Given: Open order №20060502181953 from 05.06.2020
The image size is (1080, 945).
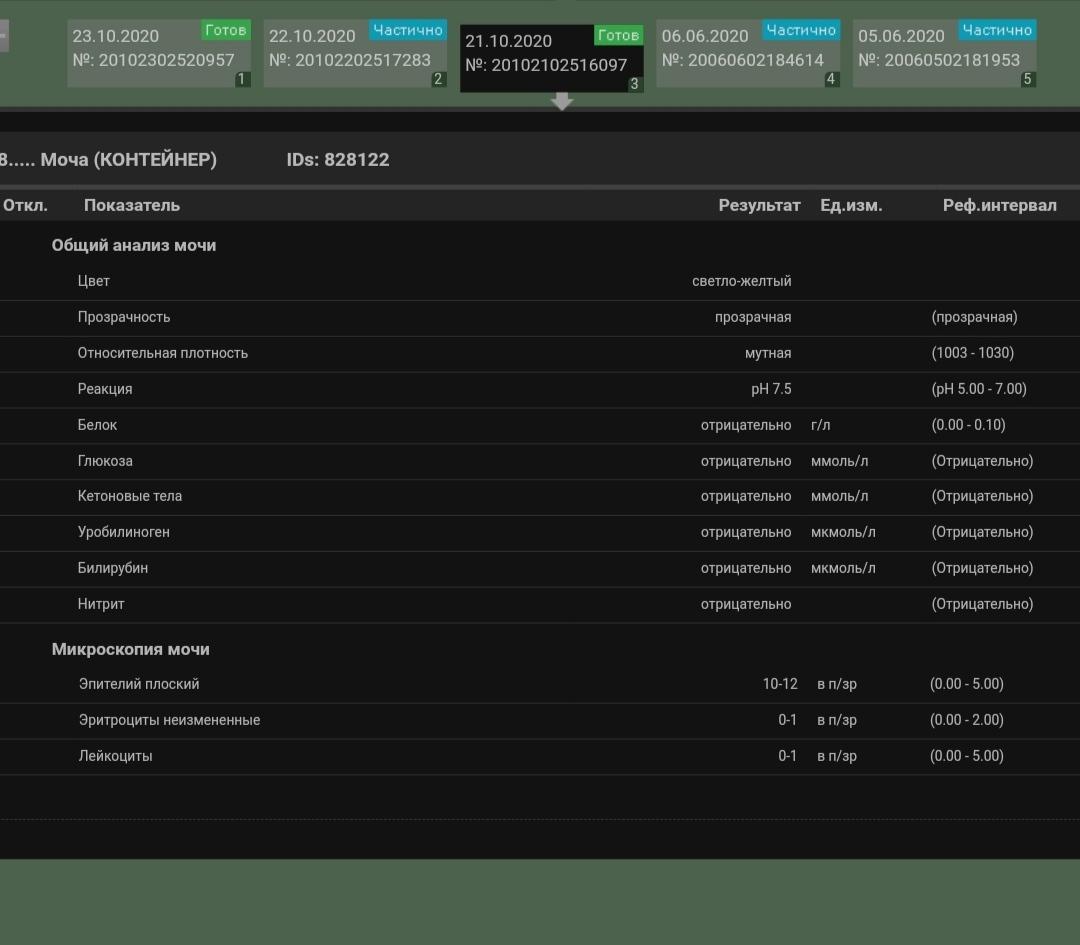Looking at the screenshot, I should coord(939,52).
